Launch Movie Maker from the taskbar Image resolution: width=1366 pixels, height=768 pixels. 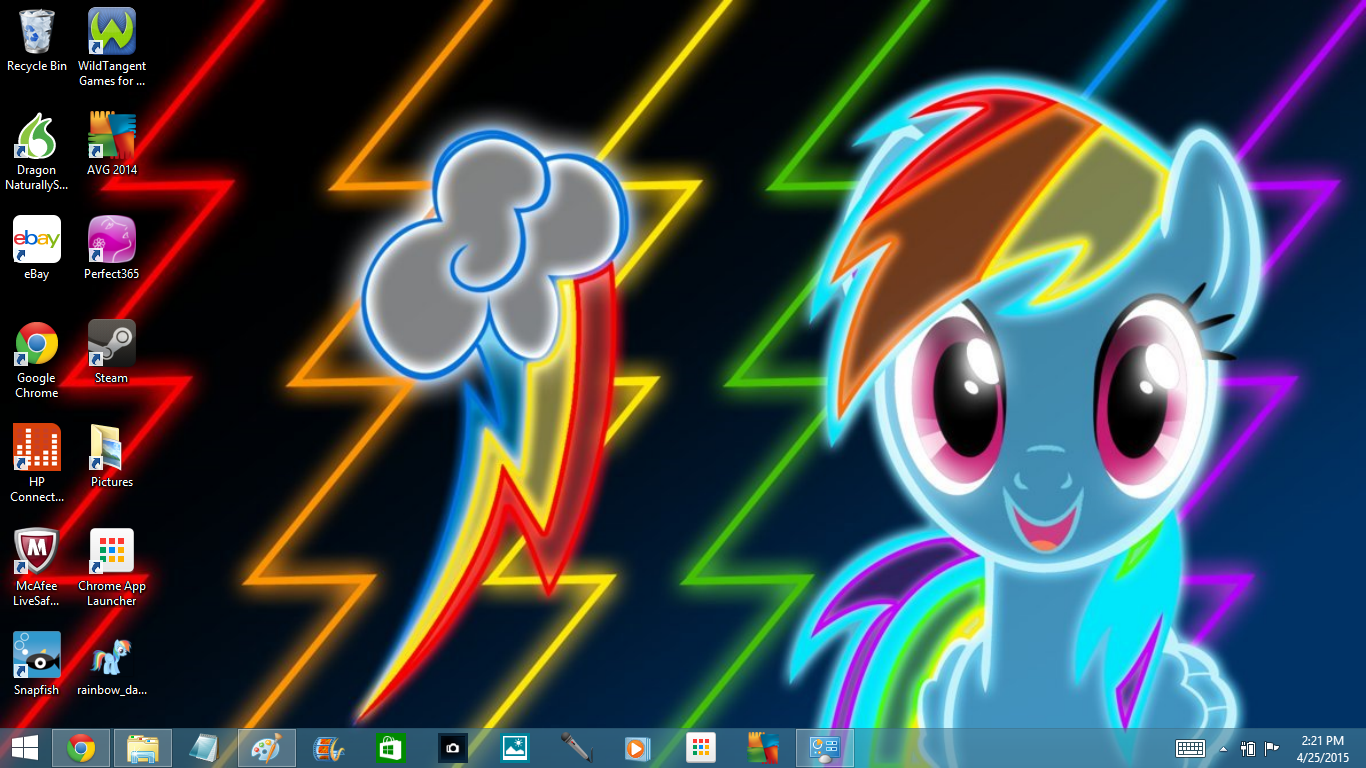[x=329, y=748]
